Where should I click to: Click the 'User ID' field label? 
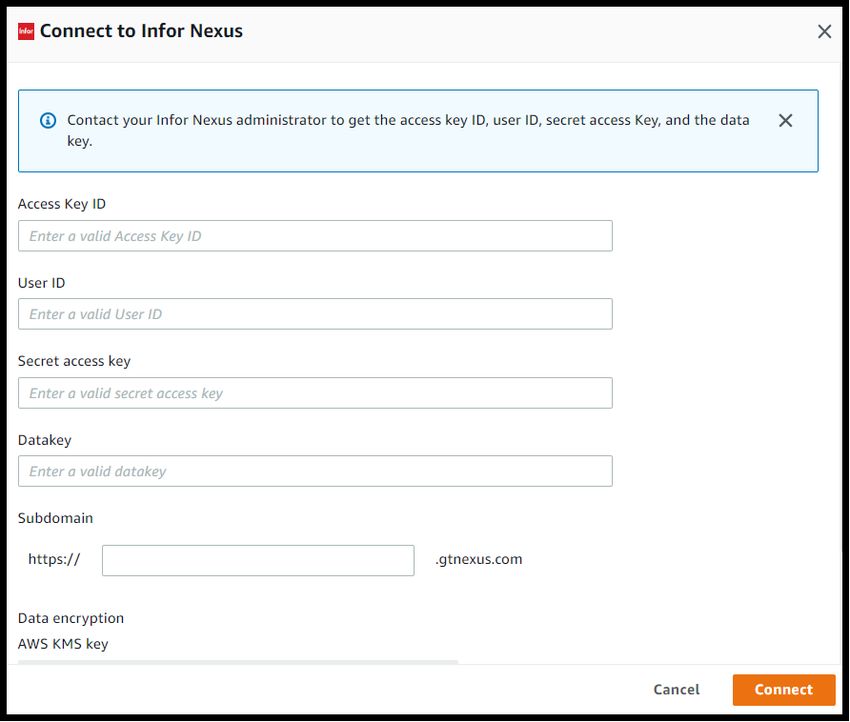tap(42, 283)
